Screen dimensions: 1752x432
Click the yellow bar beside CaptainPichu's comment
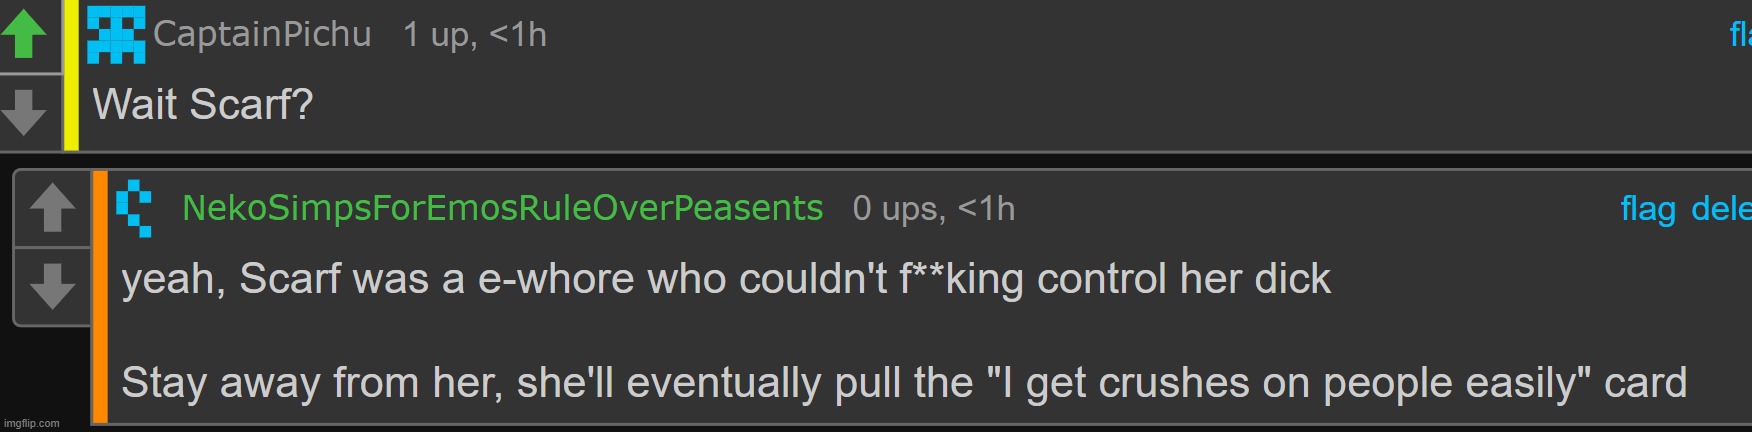click(x=71, y=75)
